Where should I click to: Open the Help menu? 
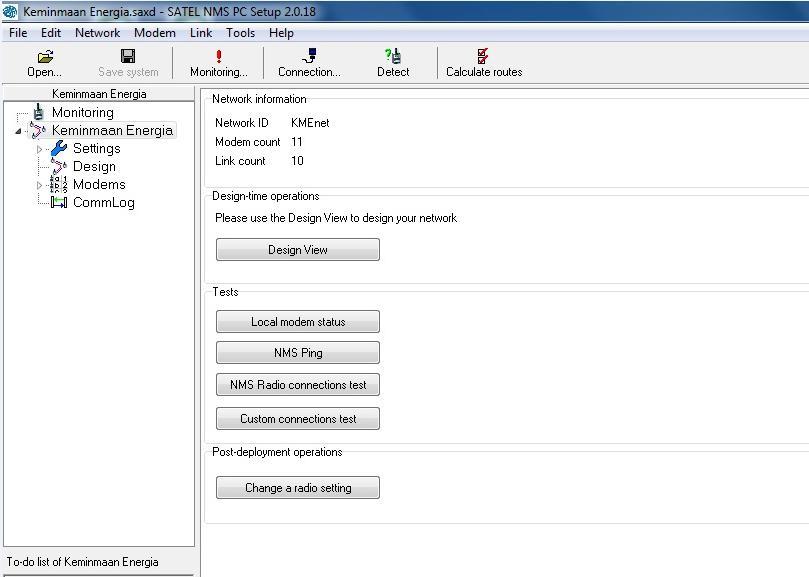click(x=281, y=33)
